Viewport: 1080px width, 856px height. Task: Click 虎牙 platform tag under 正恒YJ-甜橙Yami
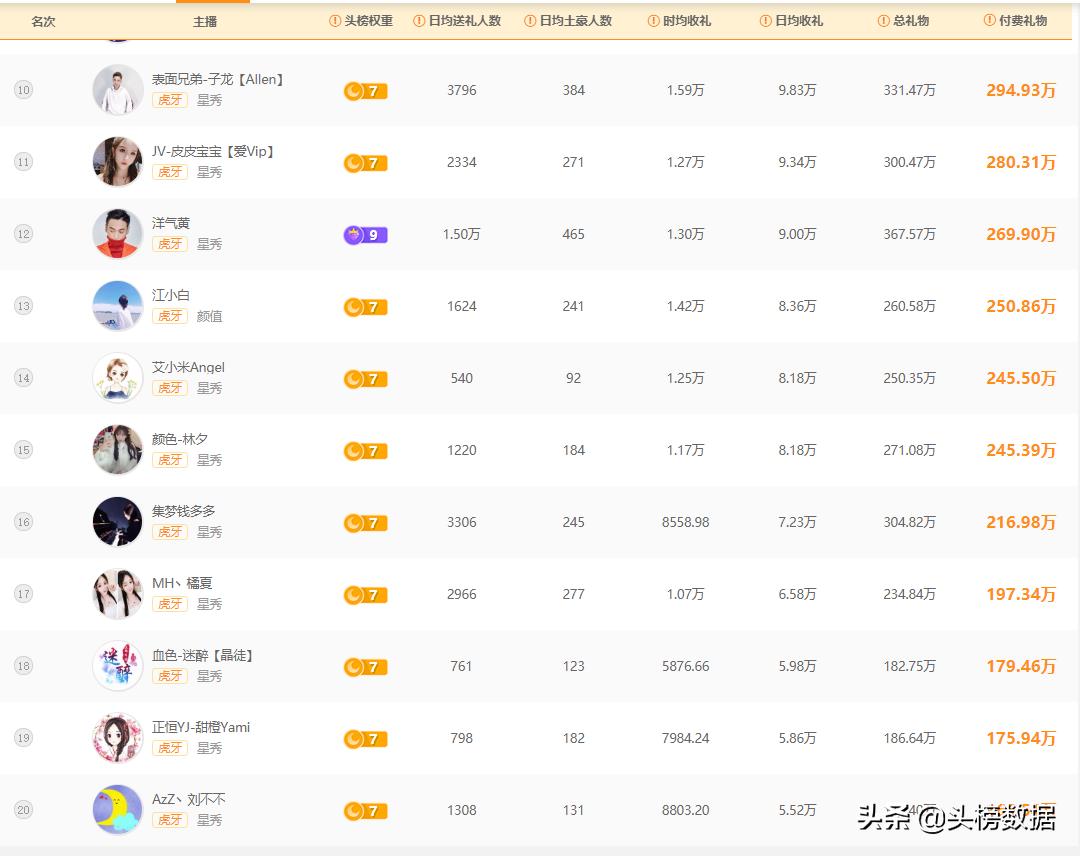pyautogui.click(x=170, y=748)
